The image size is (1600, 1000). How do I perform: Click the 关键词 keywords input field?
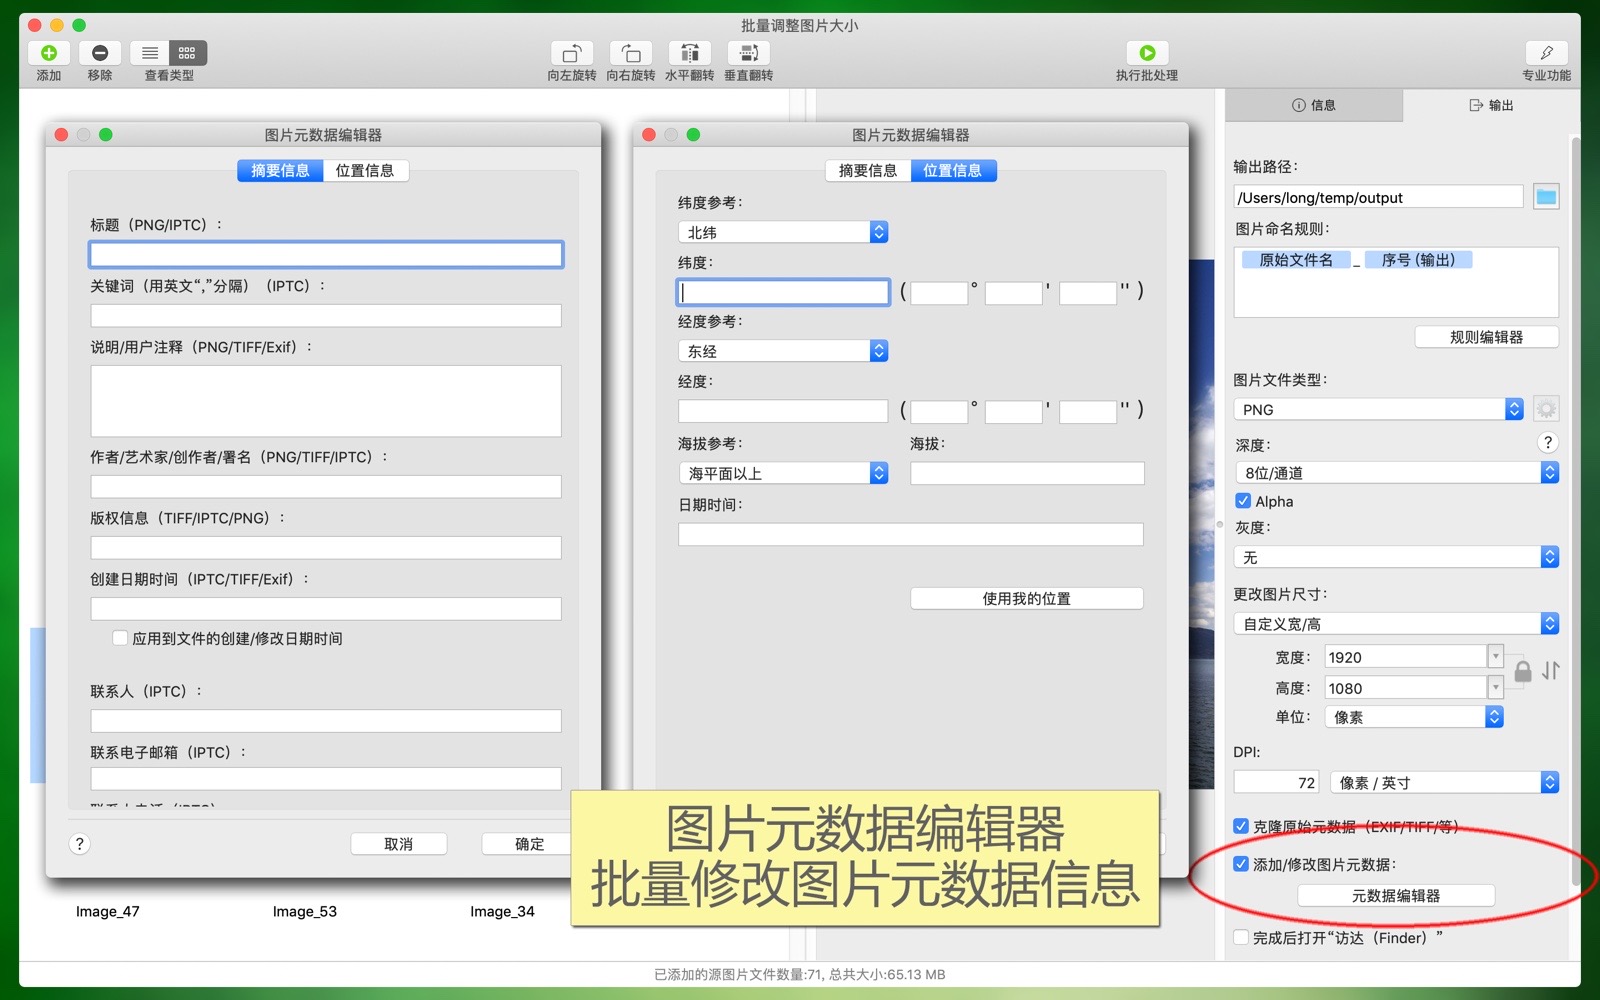point(326,317)
